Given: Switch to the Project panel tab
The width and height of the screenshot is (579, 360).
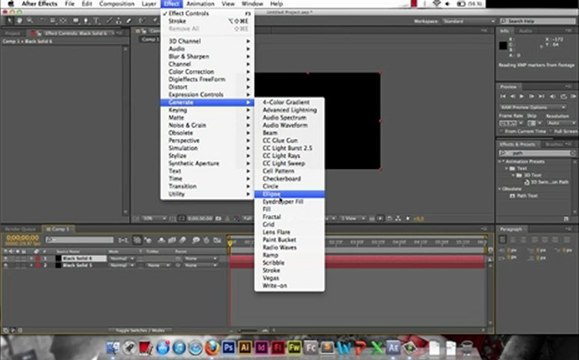Looking at the screenshot, I should point(12,33).
